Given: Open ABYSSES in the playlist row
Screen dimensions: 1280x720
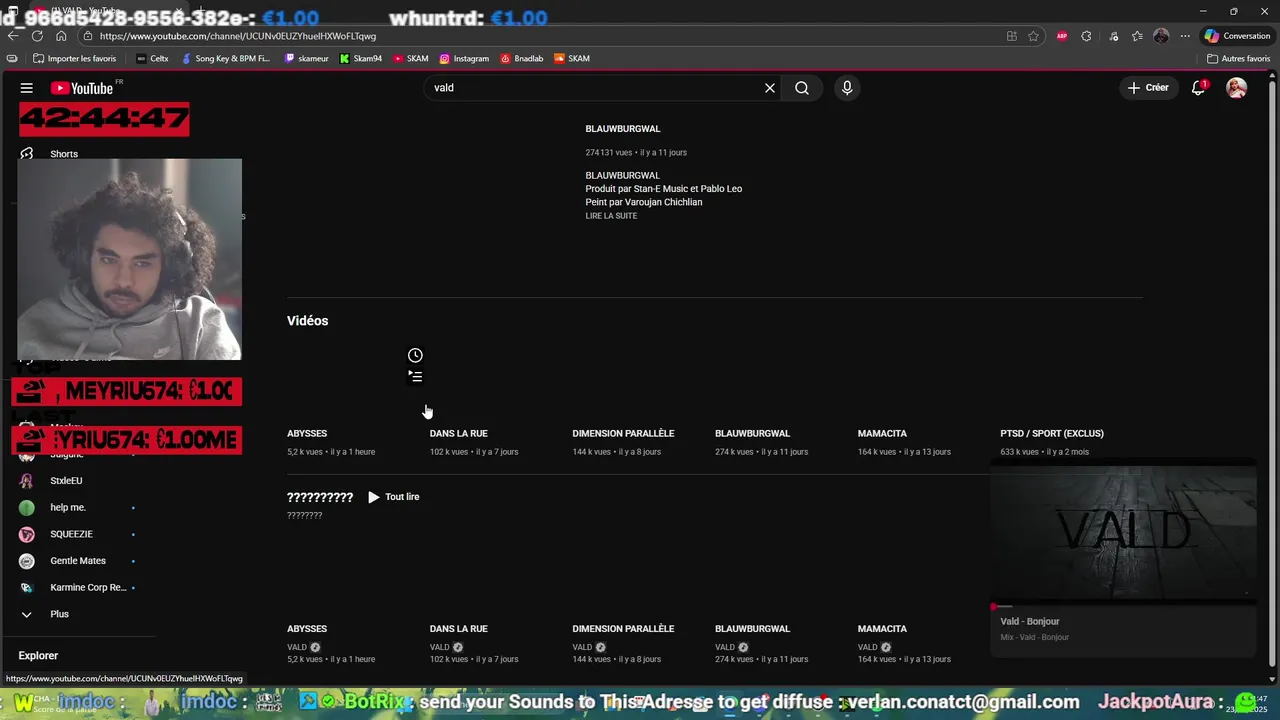Looking at the screenshot, I should pos(307,629).
